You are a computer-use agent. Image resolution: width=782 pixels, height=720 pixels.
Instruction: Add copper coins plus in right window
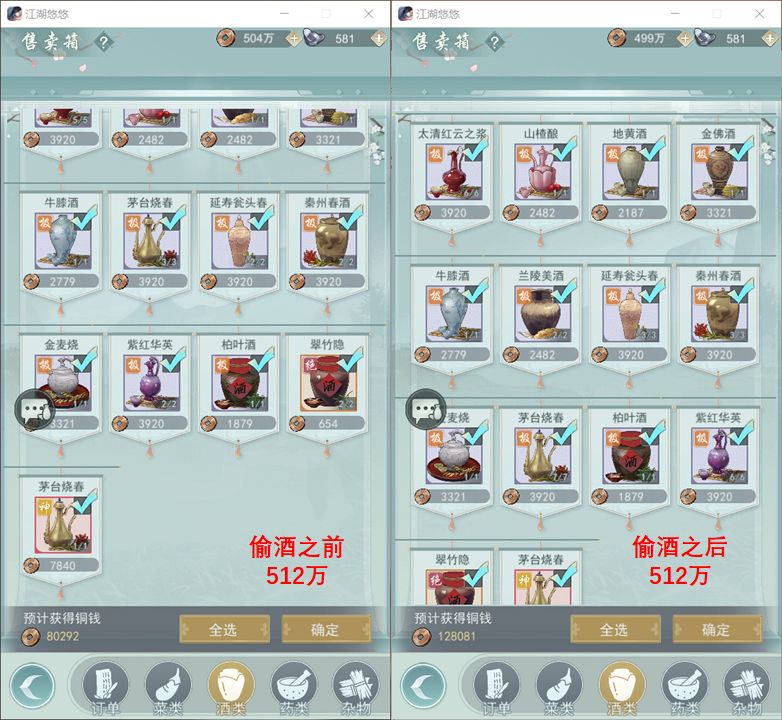coord(684,38)
